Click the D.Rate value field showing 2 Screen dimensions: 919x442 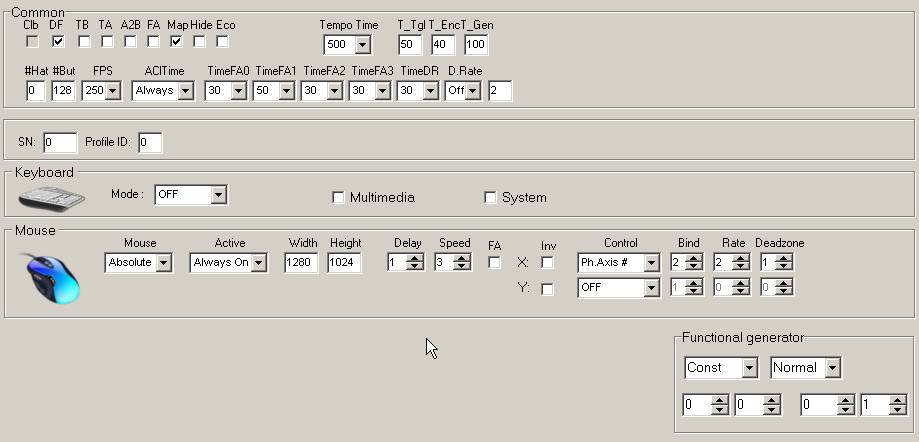500,91
